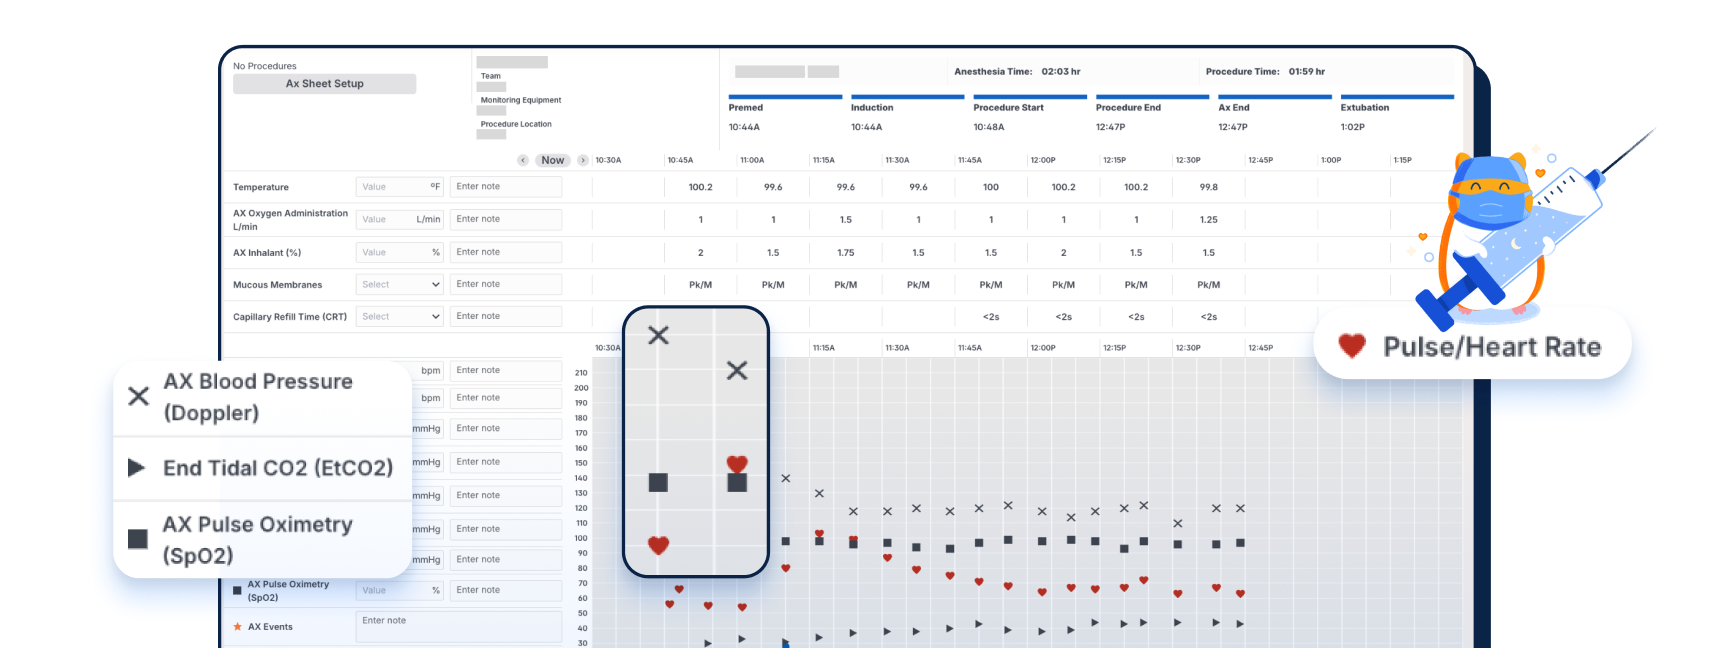Image resolution: width=1720 pixels, height=648 pixels.
Task: Click the Procedure Time 01:59 hr readout
Action: (x=1265, y=72)
